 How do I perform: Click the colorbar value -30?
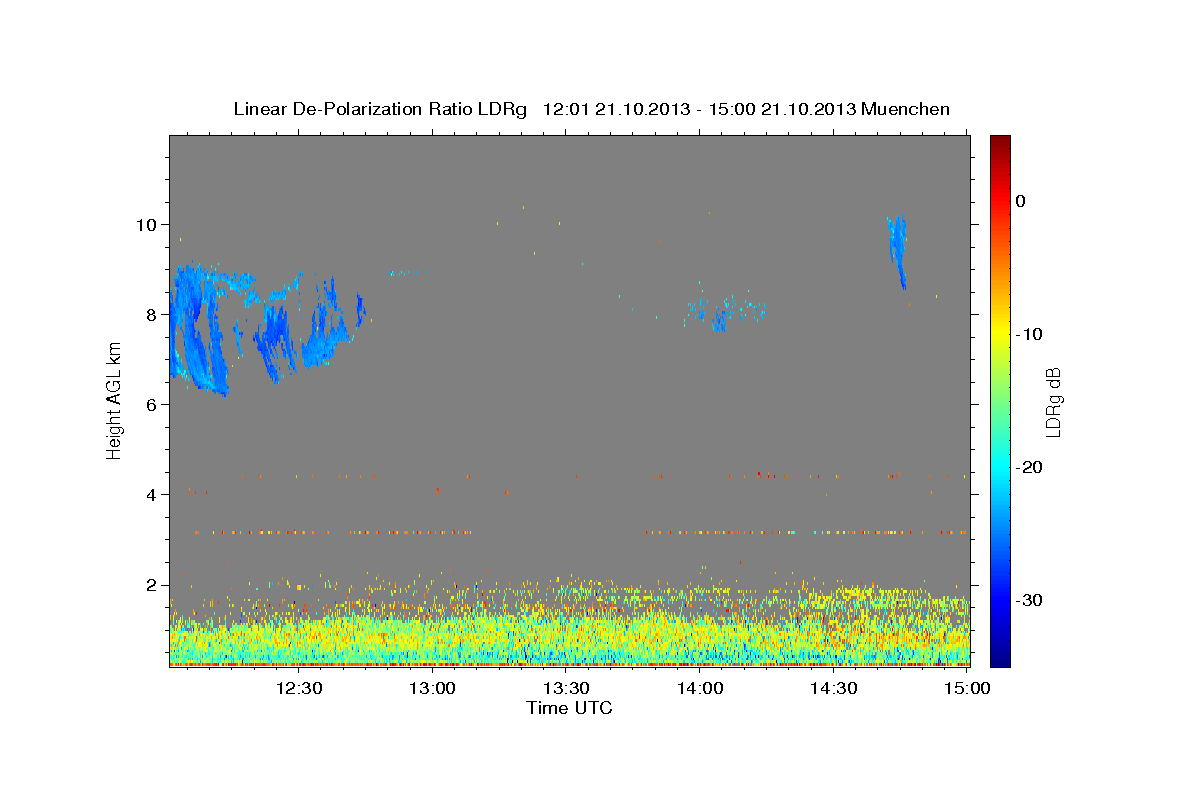(1030, 600)
